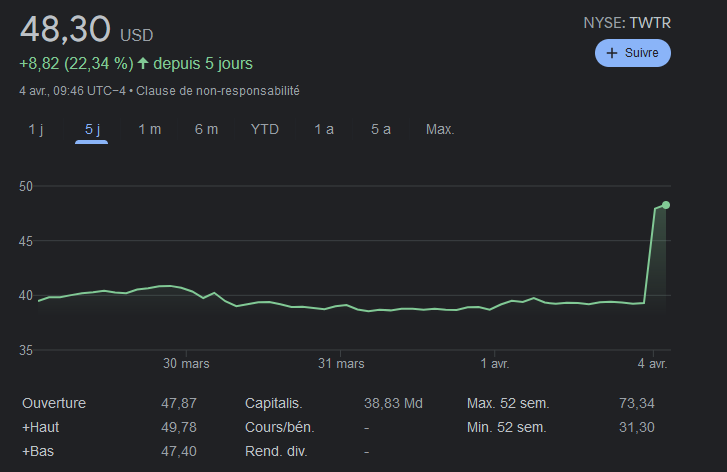Click the green upward arrow icon
Viewport: 727px width, 472px height.
143,64
